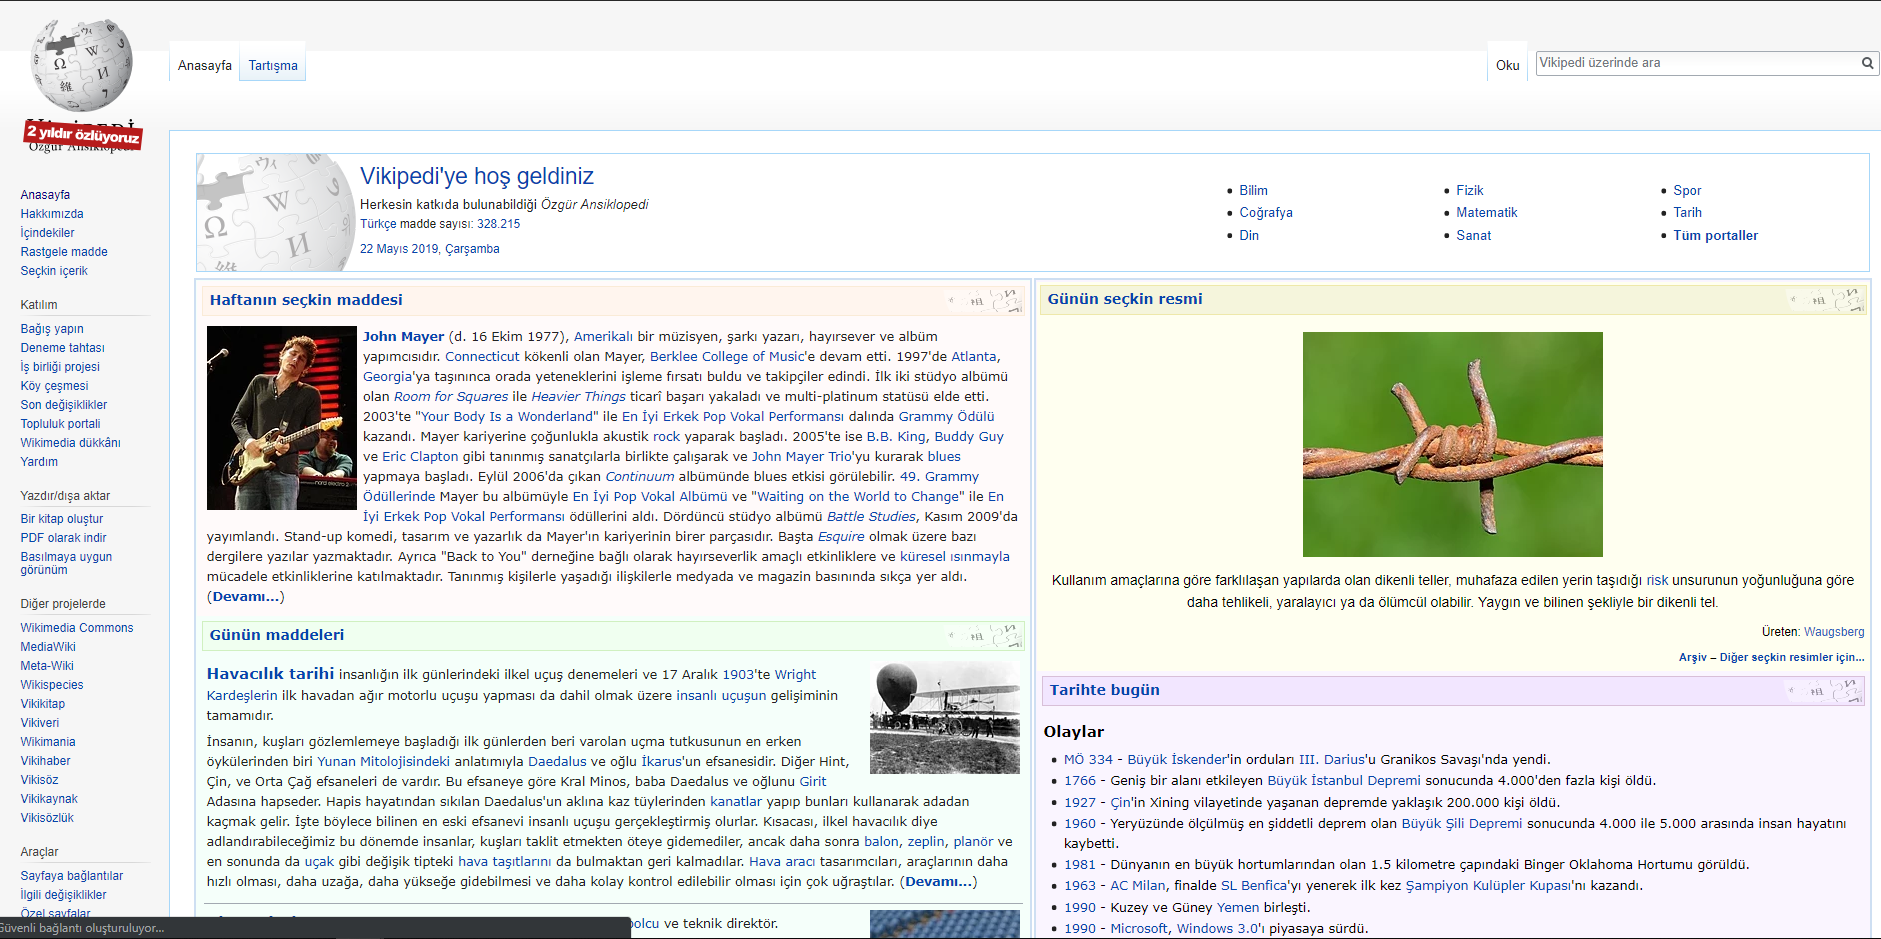This screenshot has width=1881, height=939.
Task: Open the Büyük Şili Depremi link
Action: tap(1461, 824)
